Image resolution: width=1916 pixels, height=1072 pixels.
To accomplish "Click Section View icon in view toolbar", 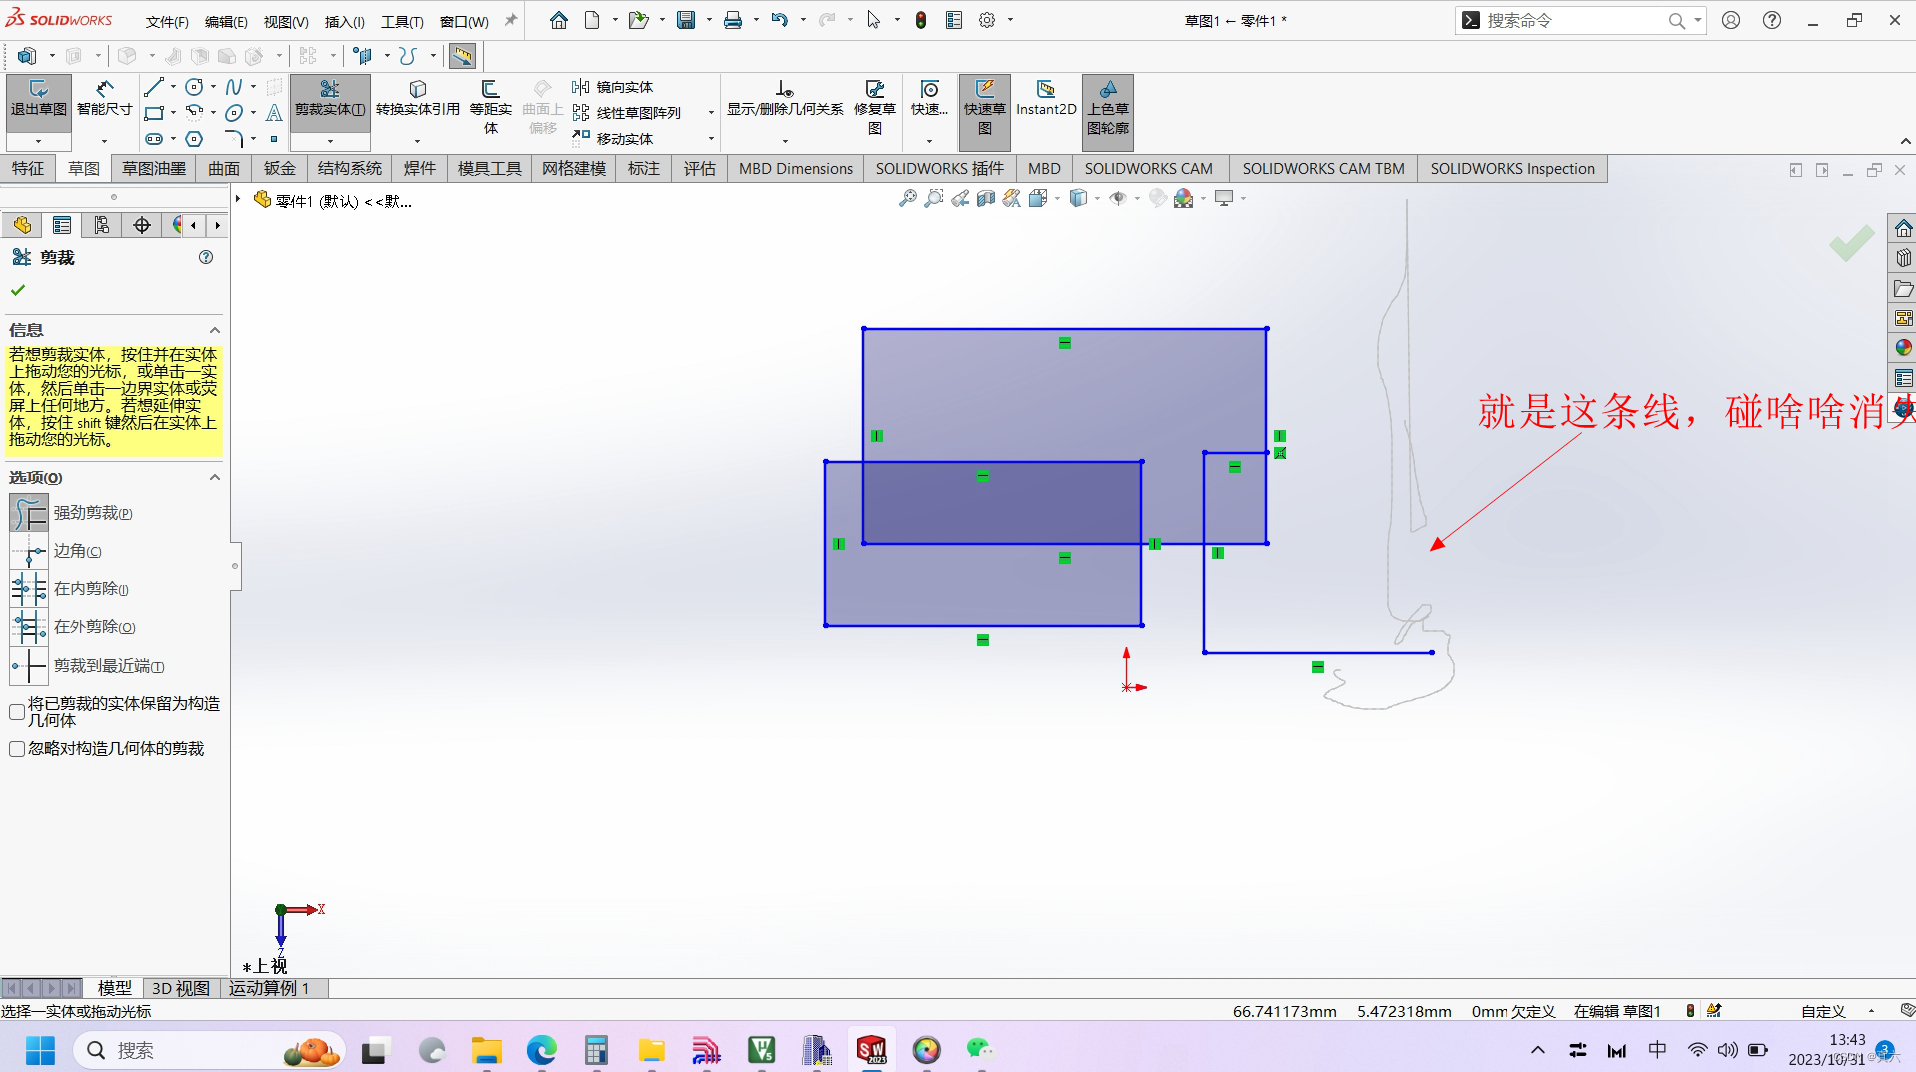I will (986, 198).
